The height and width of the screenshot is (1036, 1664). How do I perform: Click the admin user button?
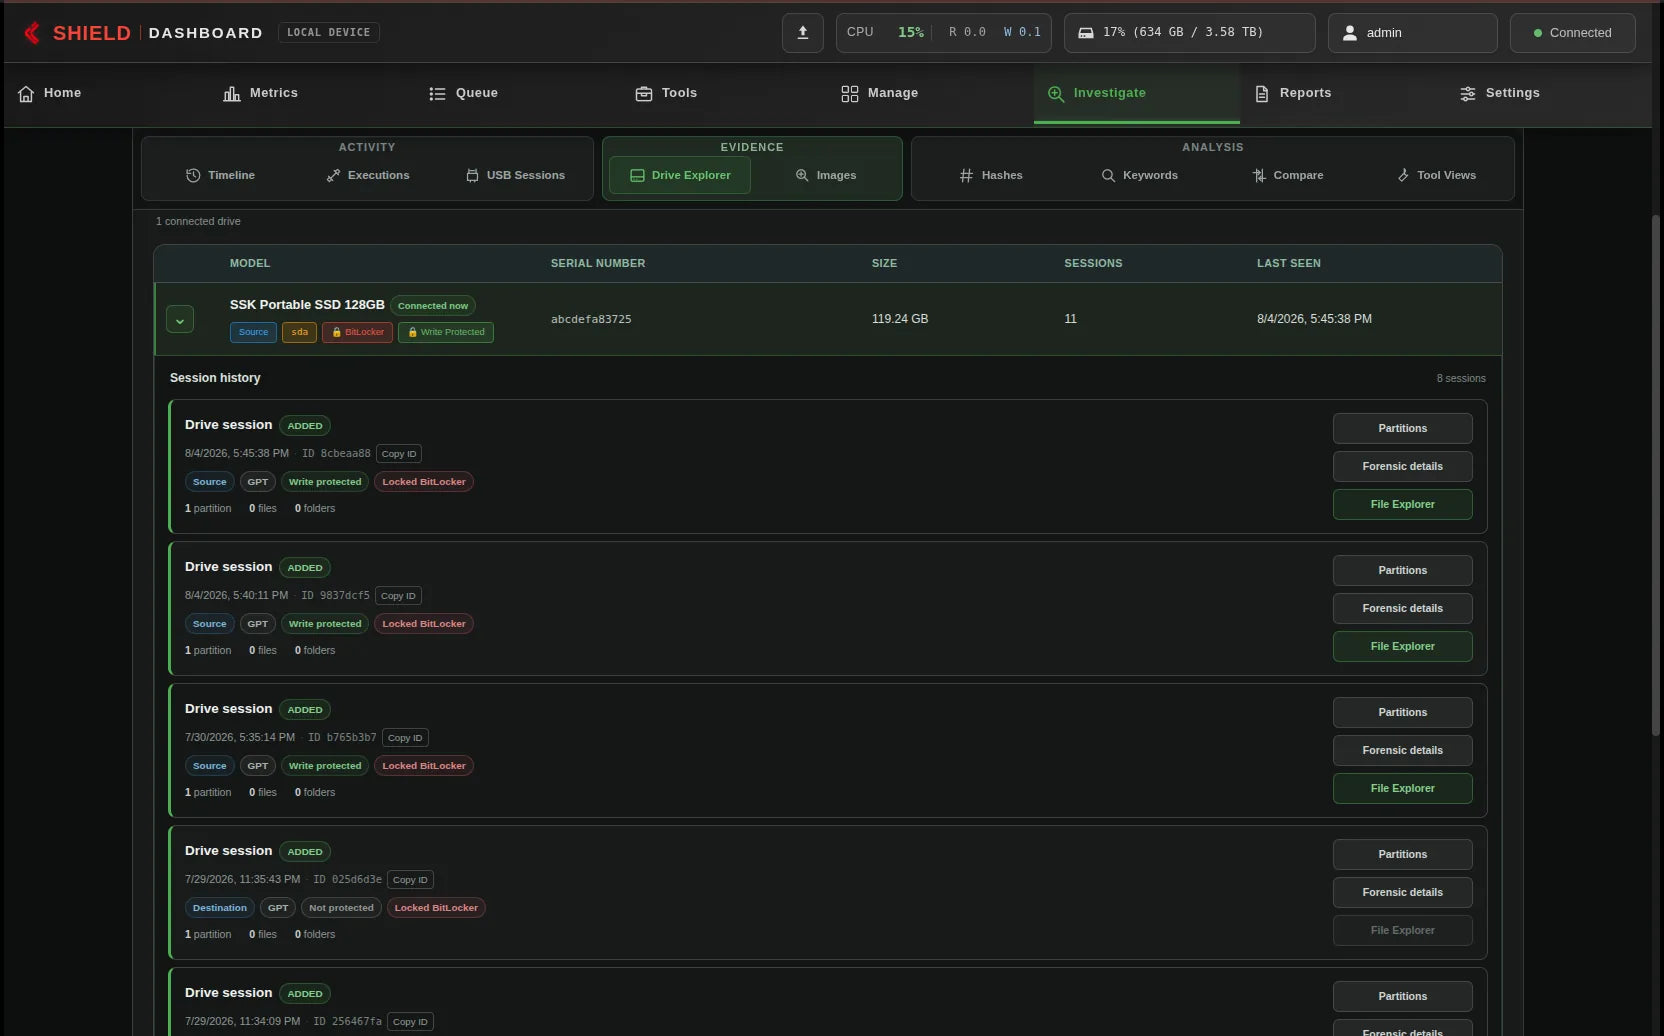pyautogui.click(x=1412, y=33)
